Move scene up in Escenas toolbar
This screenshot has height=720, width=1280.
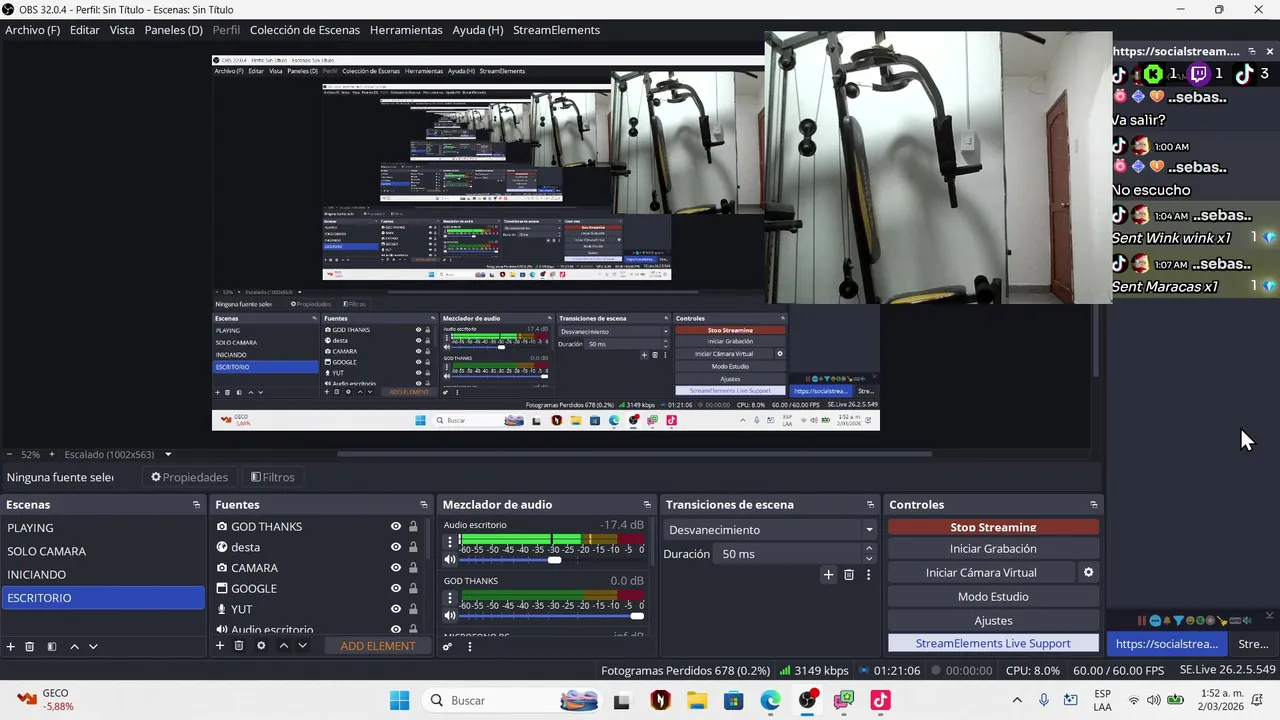74,647
